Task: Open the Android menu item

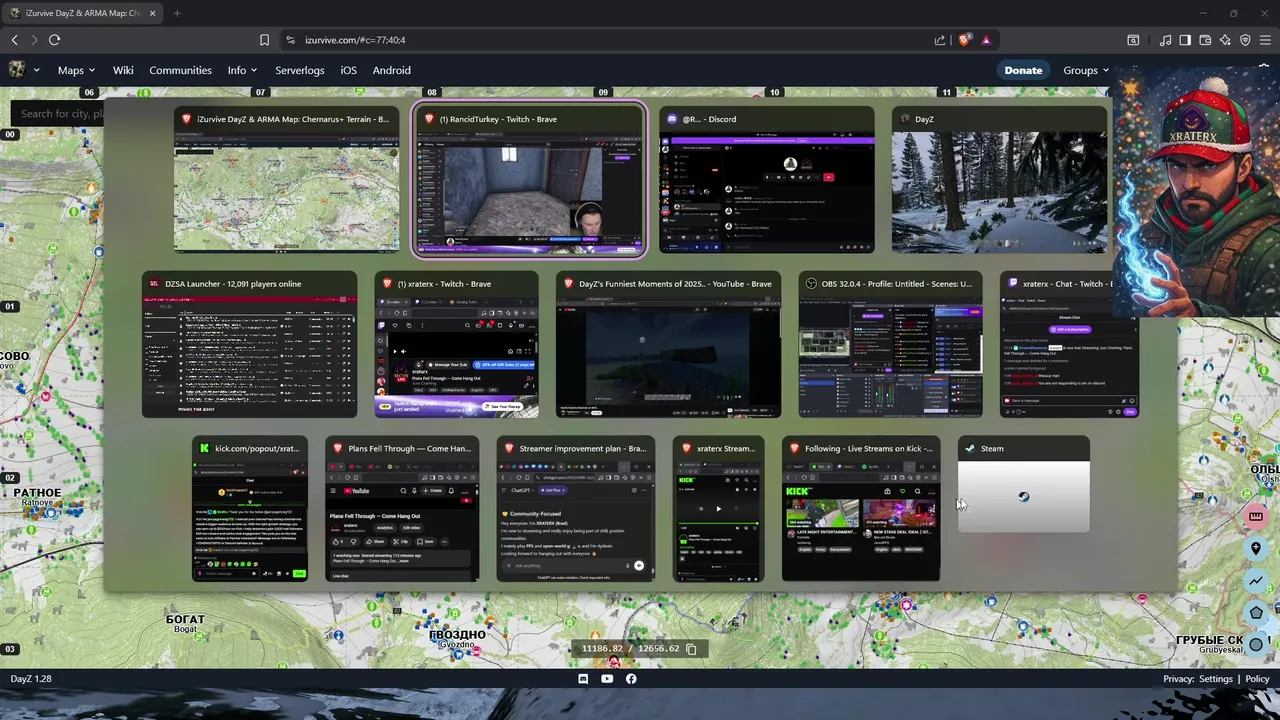Action: tap(391, 71)
